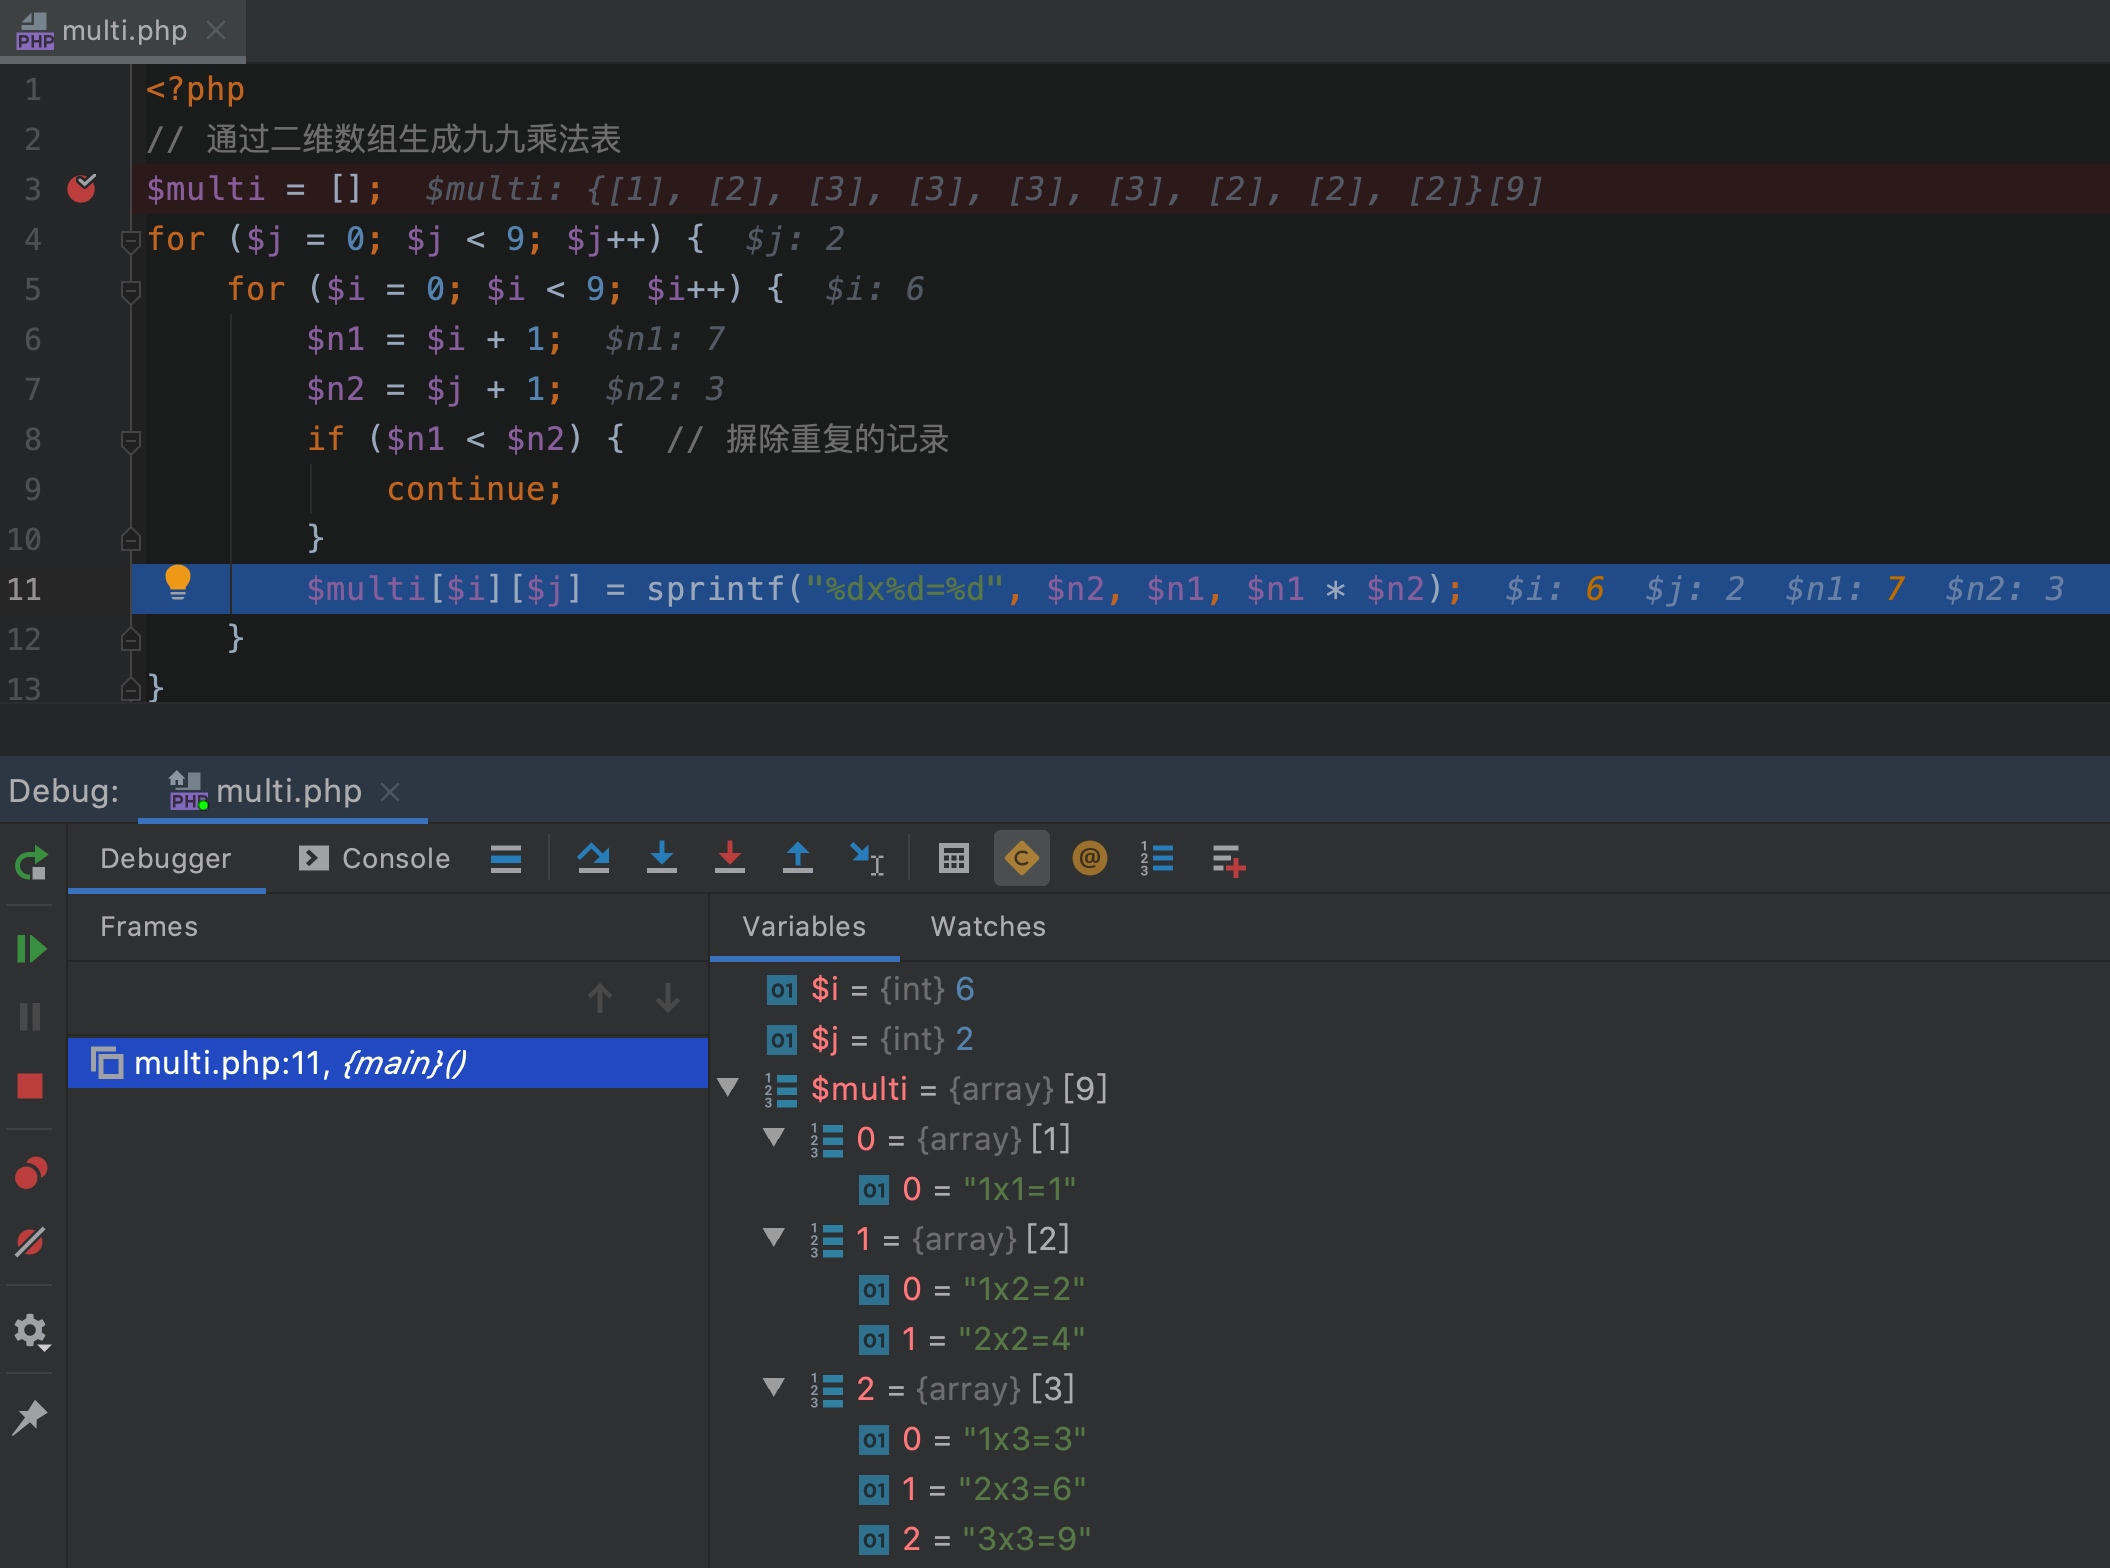Select the value "3x3=9" entry
The width and height of the screenshot is (2110, 1568).
click(975, 1539)
